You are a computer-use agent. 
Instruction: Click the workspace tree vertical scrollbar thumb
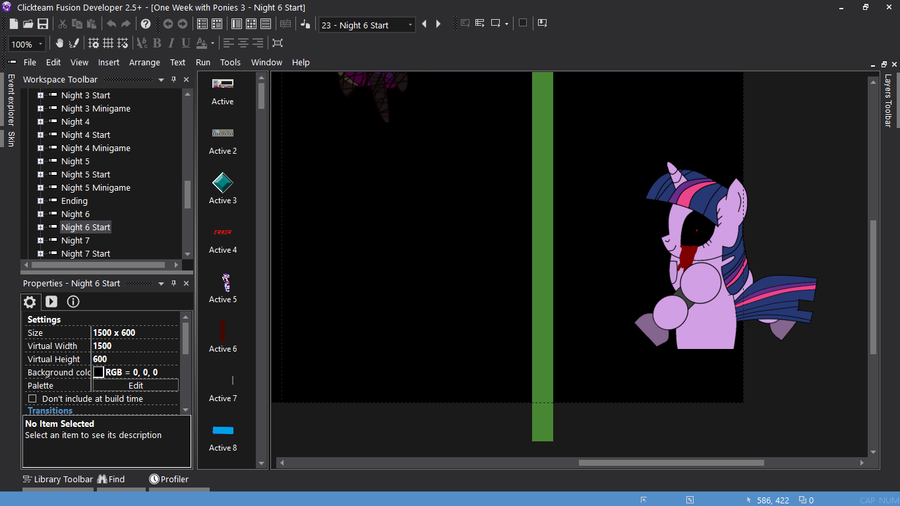pyautogui.click(x=187, y=194)
